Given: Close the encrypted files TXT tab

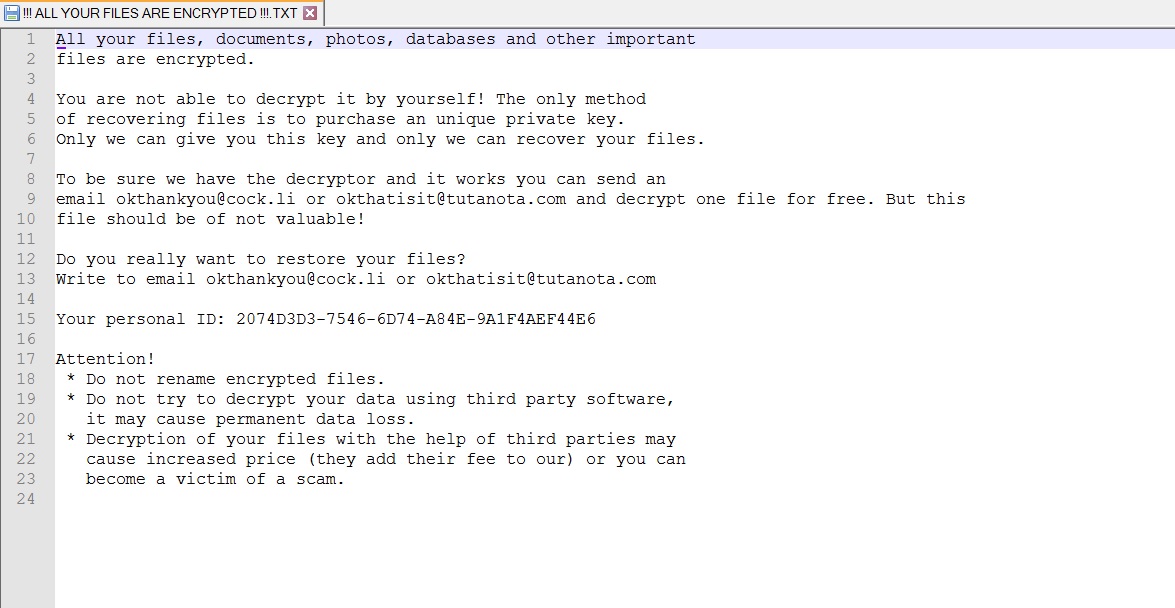Looking at the screenshot, I should [310, 13].
